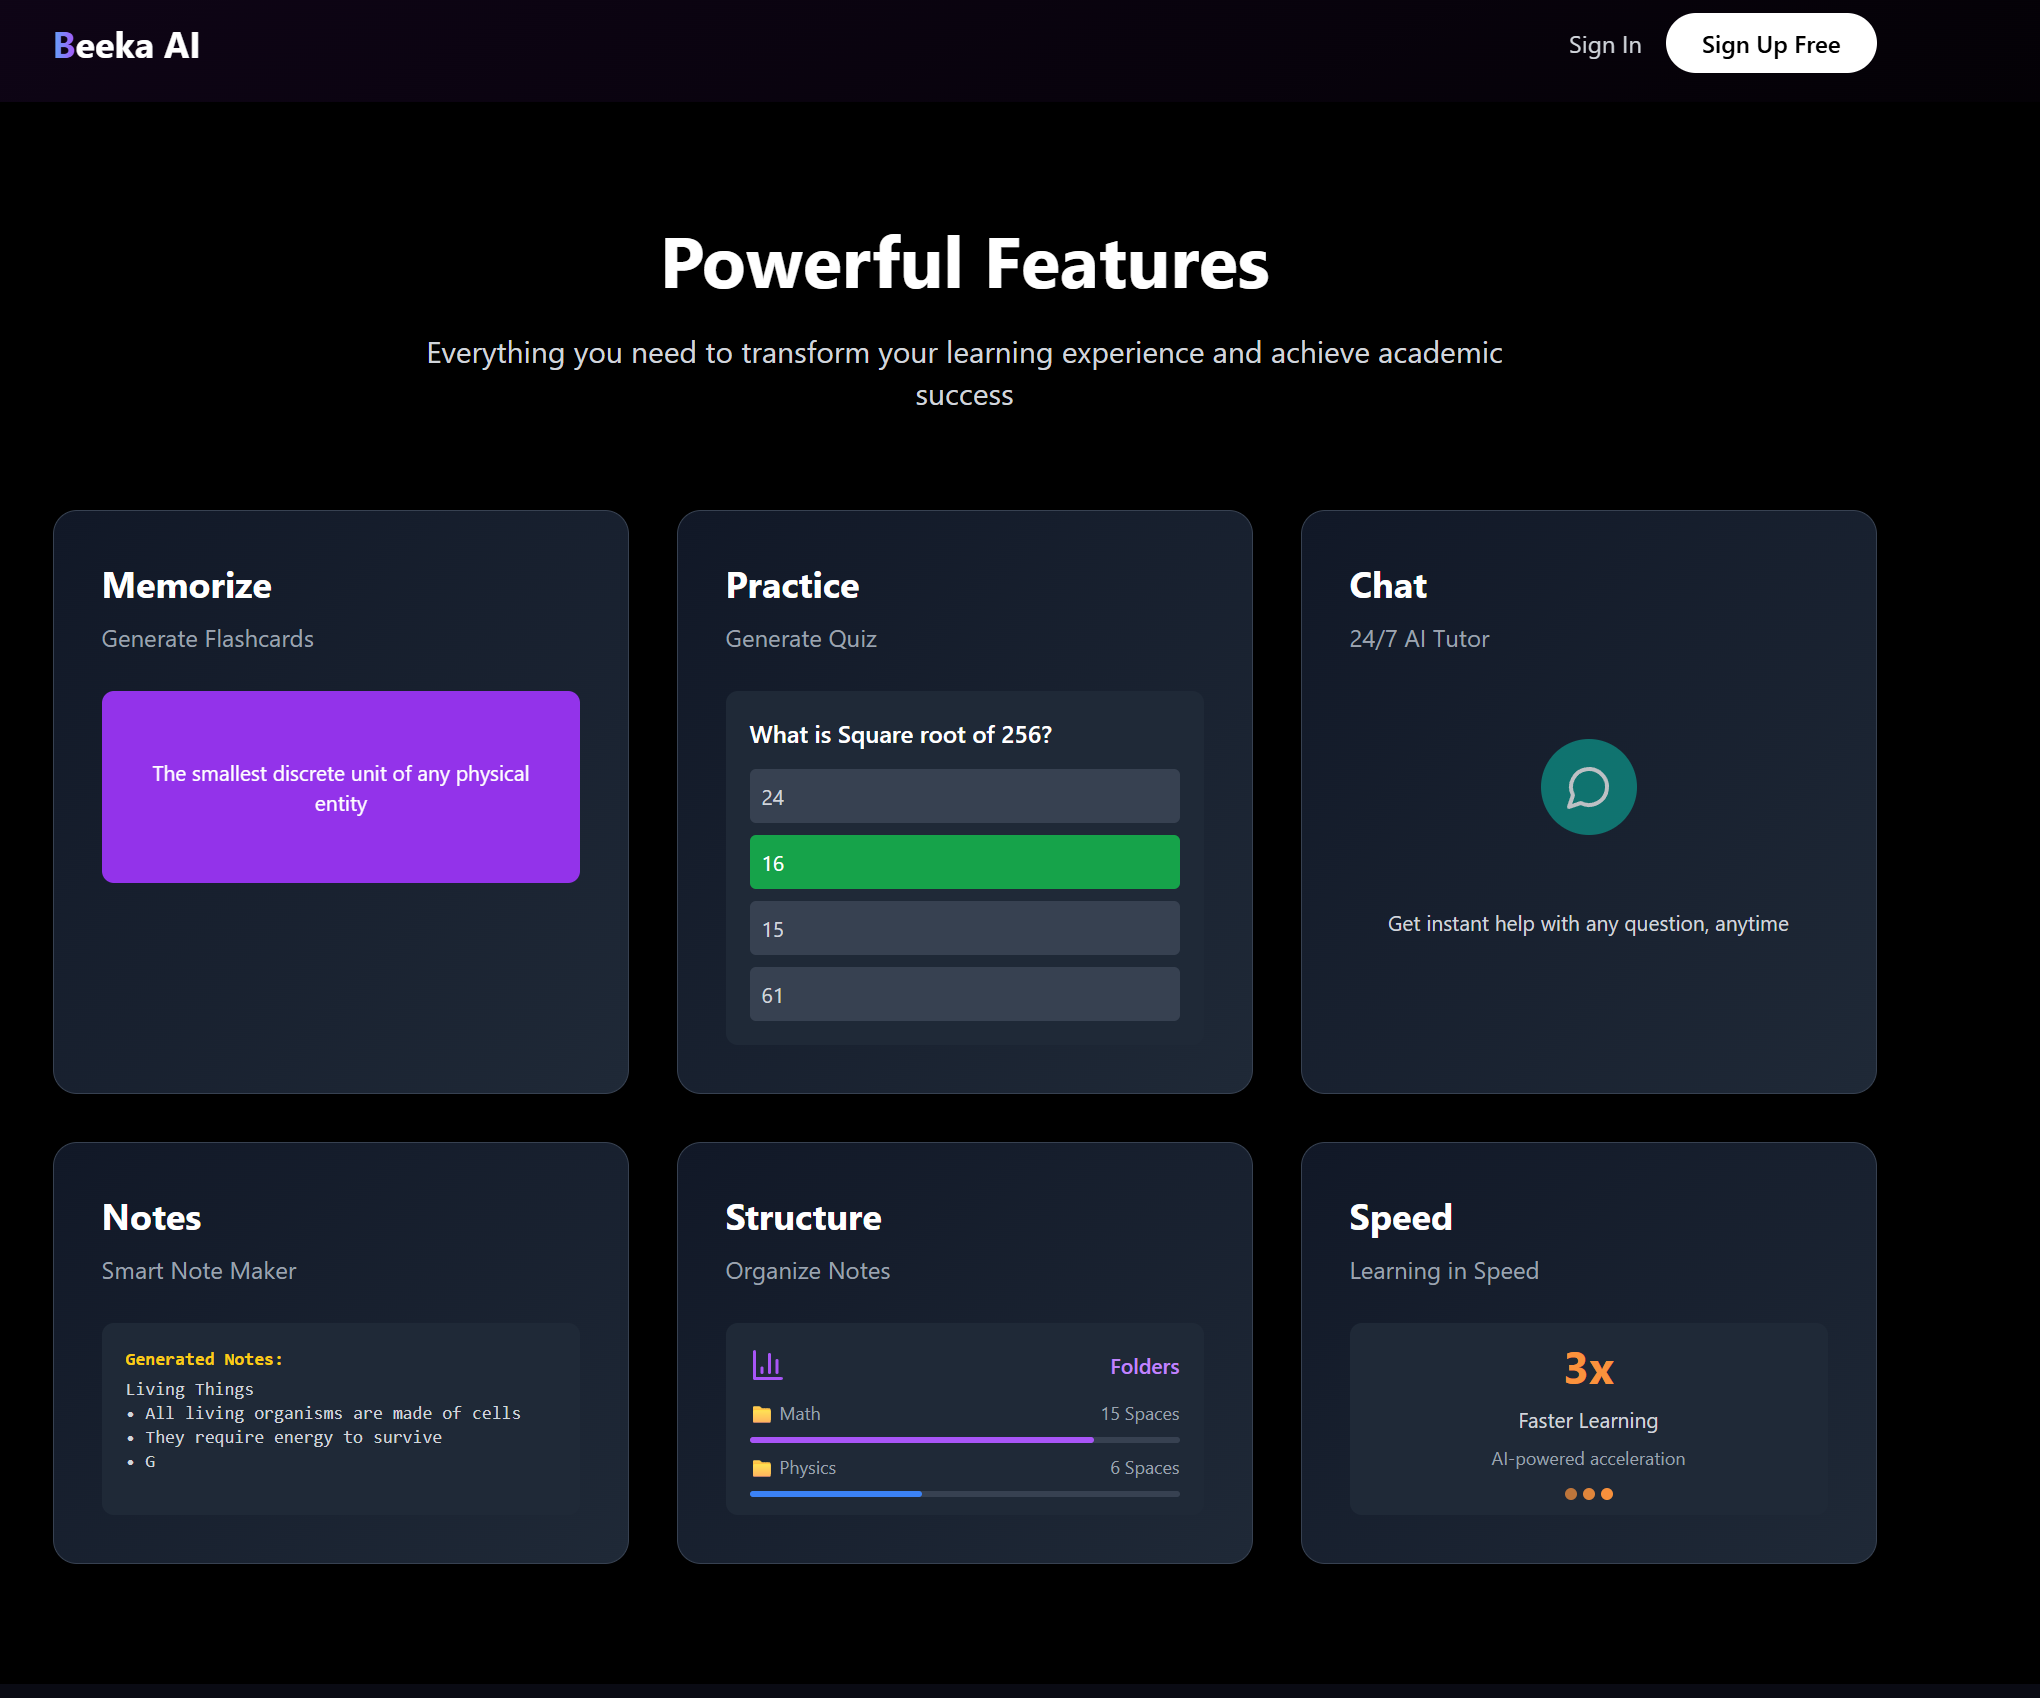This screenshot has width=2040, height=1698.
Task: Click the Math purple progress bar
Action: pos(921,1440)
